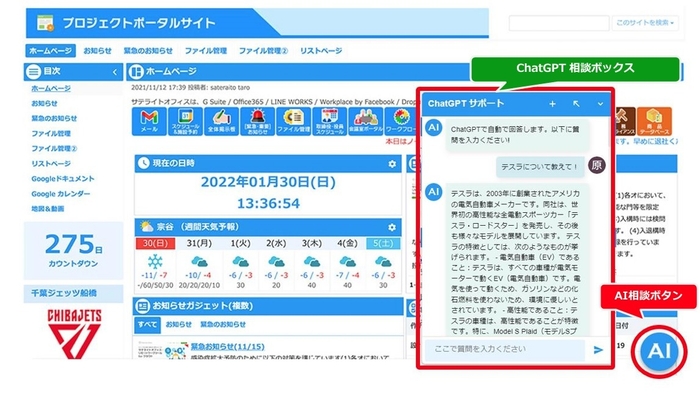Viewport: 700px width, 397px height.
Task: Select the ファイル管理 top navigation tab
Action: point(206,51)
